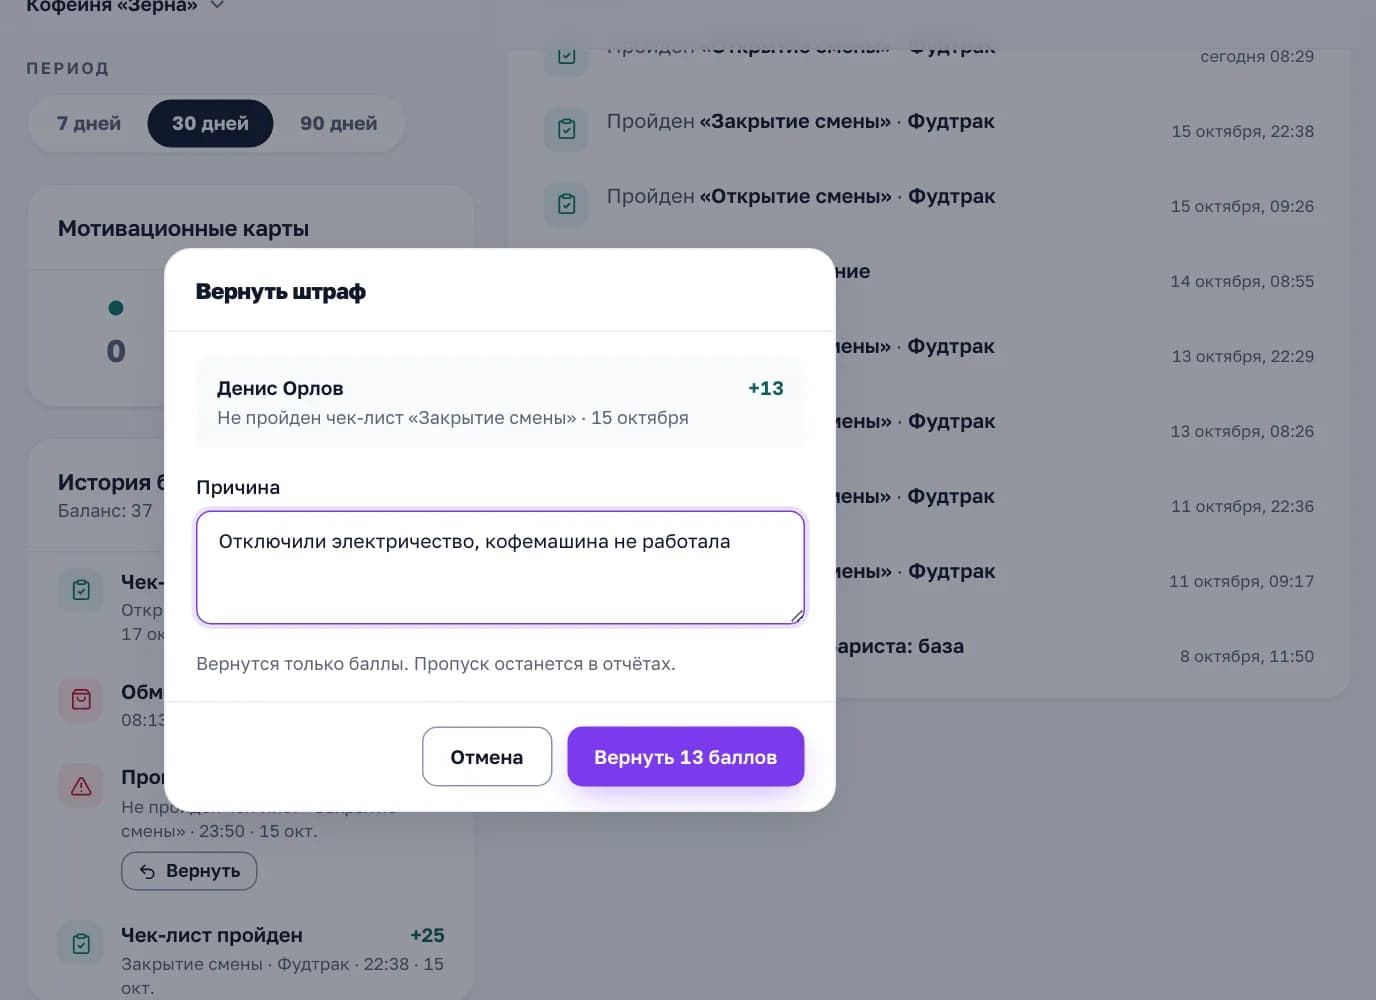Click the timestamp «13 октября, 22:29»
This screenshot has height=1000, width=1376.
(x=1243, y=357)
